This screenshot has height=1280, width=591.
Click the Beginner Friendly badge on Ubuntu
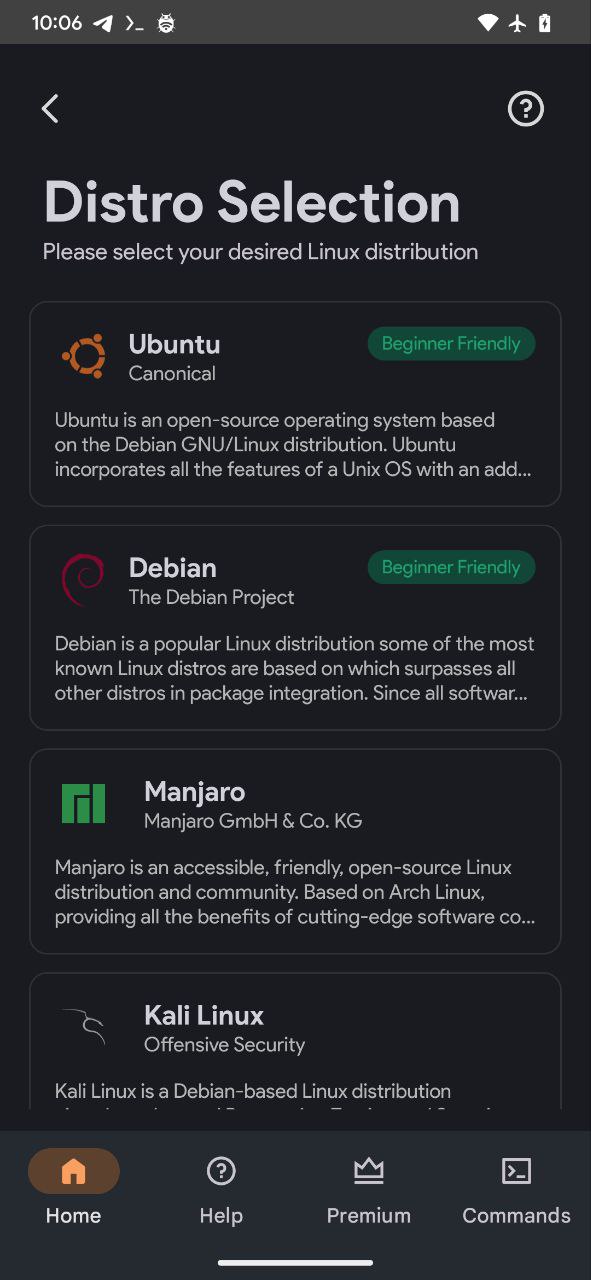[451, 343]
